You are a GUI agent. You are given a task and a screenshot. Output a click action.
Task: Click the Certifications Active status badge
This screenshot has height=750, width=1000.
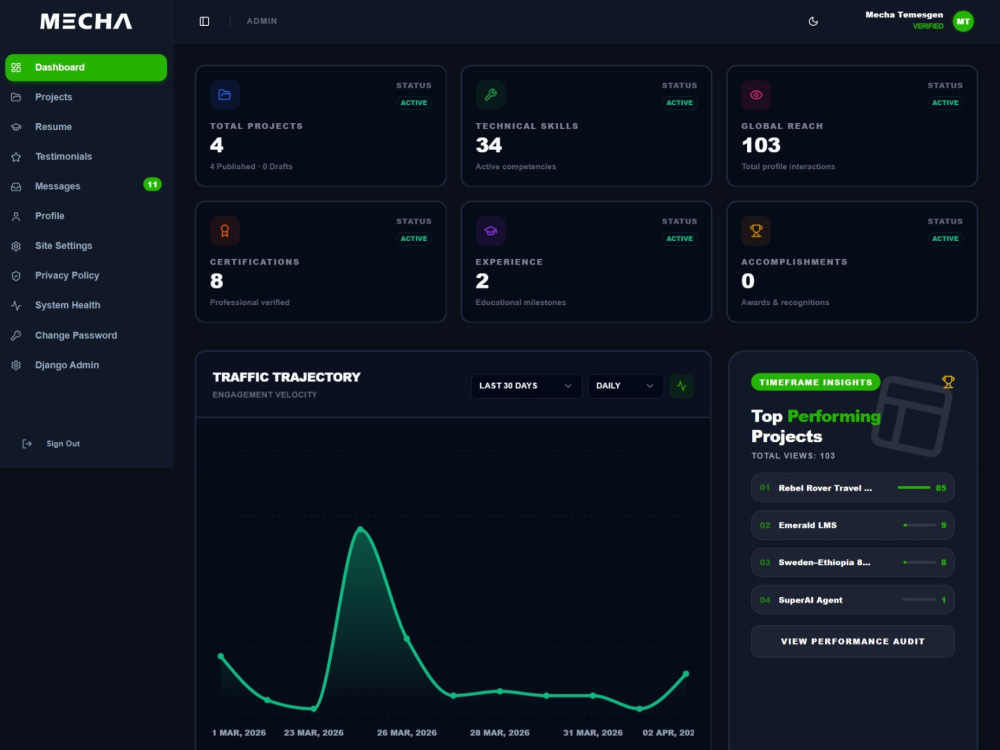(414, 239)
